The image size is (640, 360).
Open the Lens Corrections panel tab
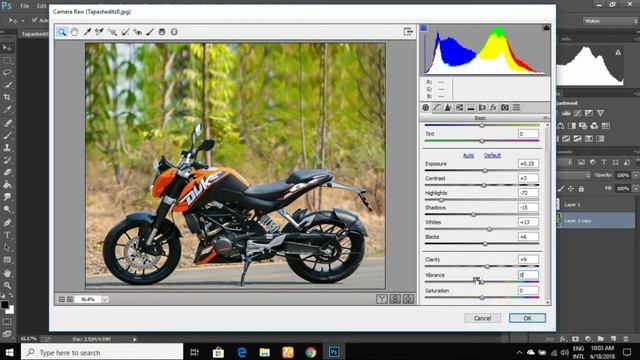(482, 108)
